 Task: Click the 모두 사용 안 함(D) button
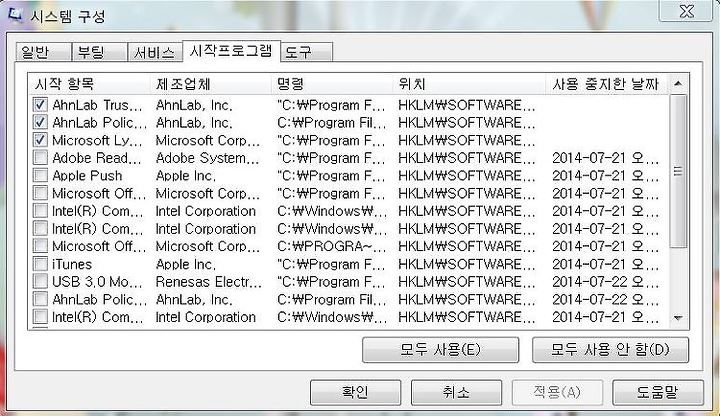tap(610, 350)
